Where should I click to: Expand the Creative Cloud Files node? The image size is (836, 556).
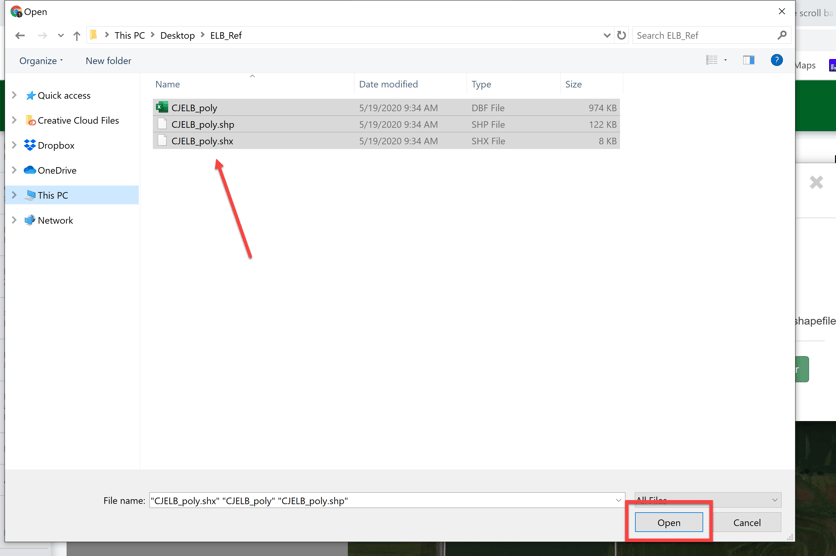tap(14, 120)
